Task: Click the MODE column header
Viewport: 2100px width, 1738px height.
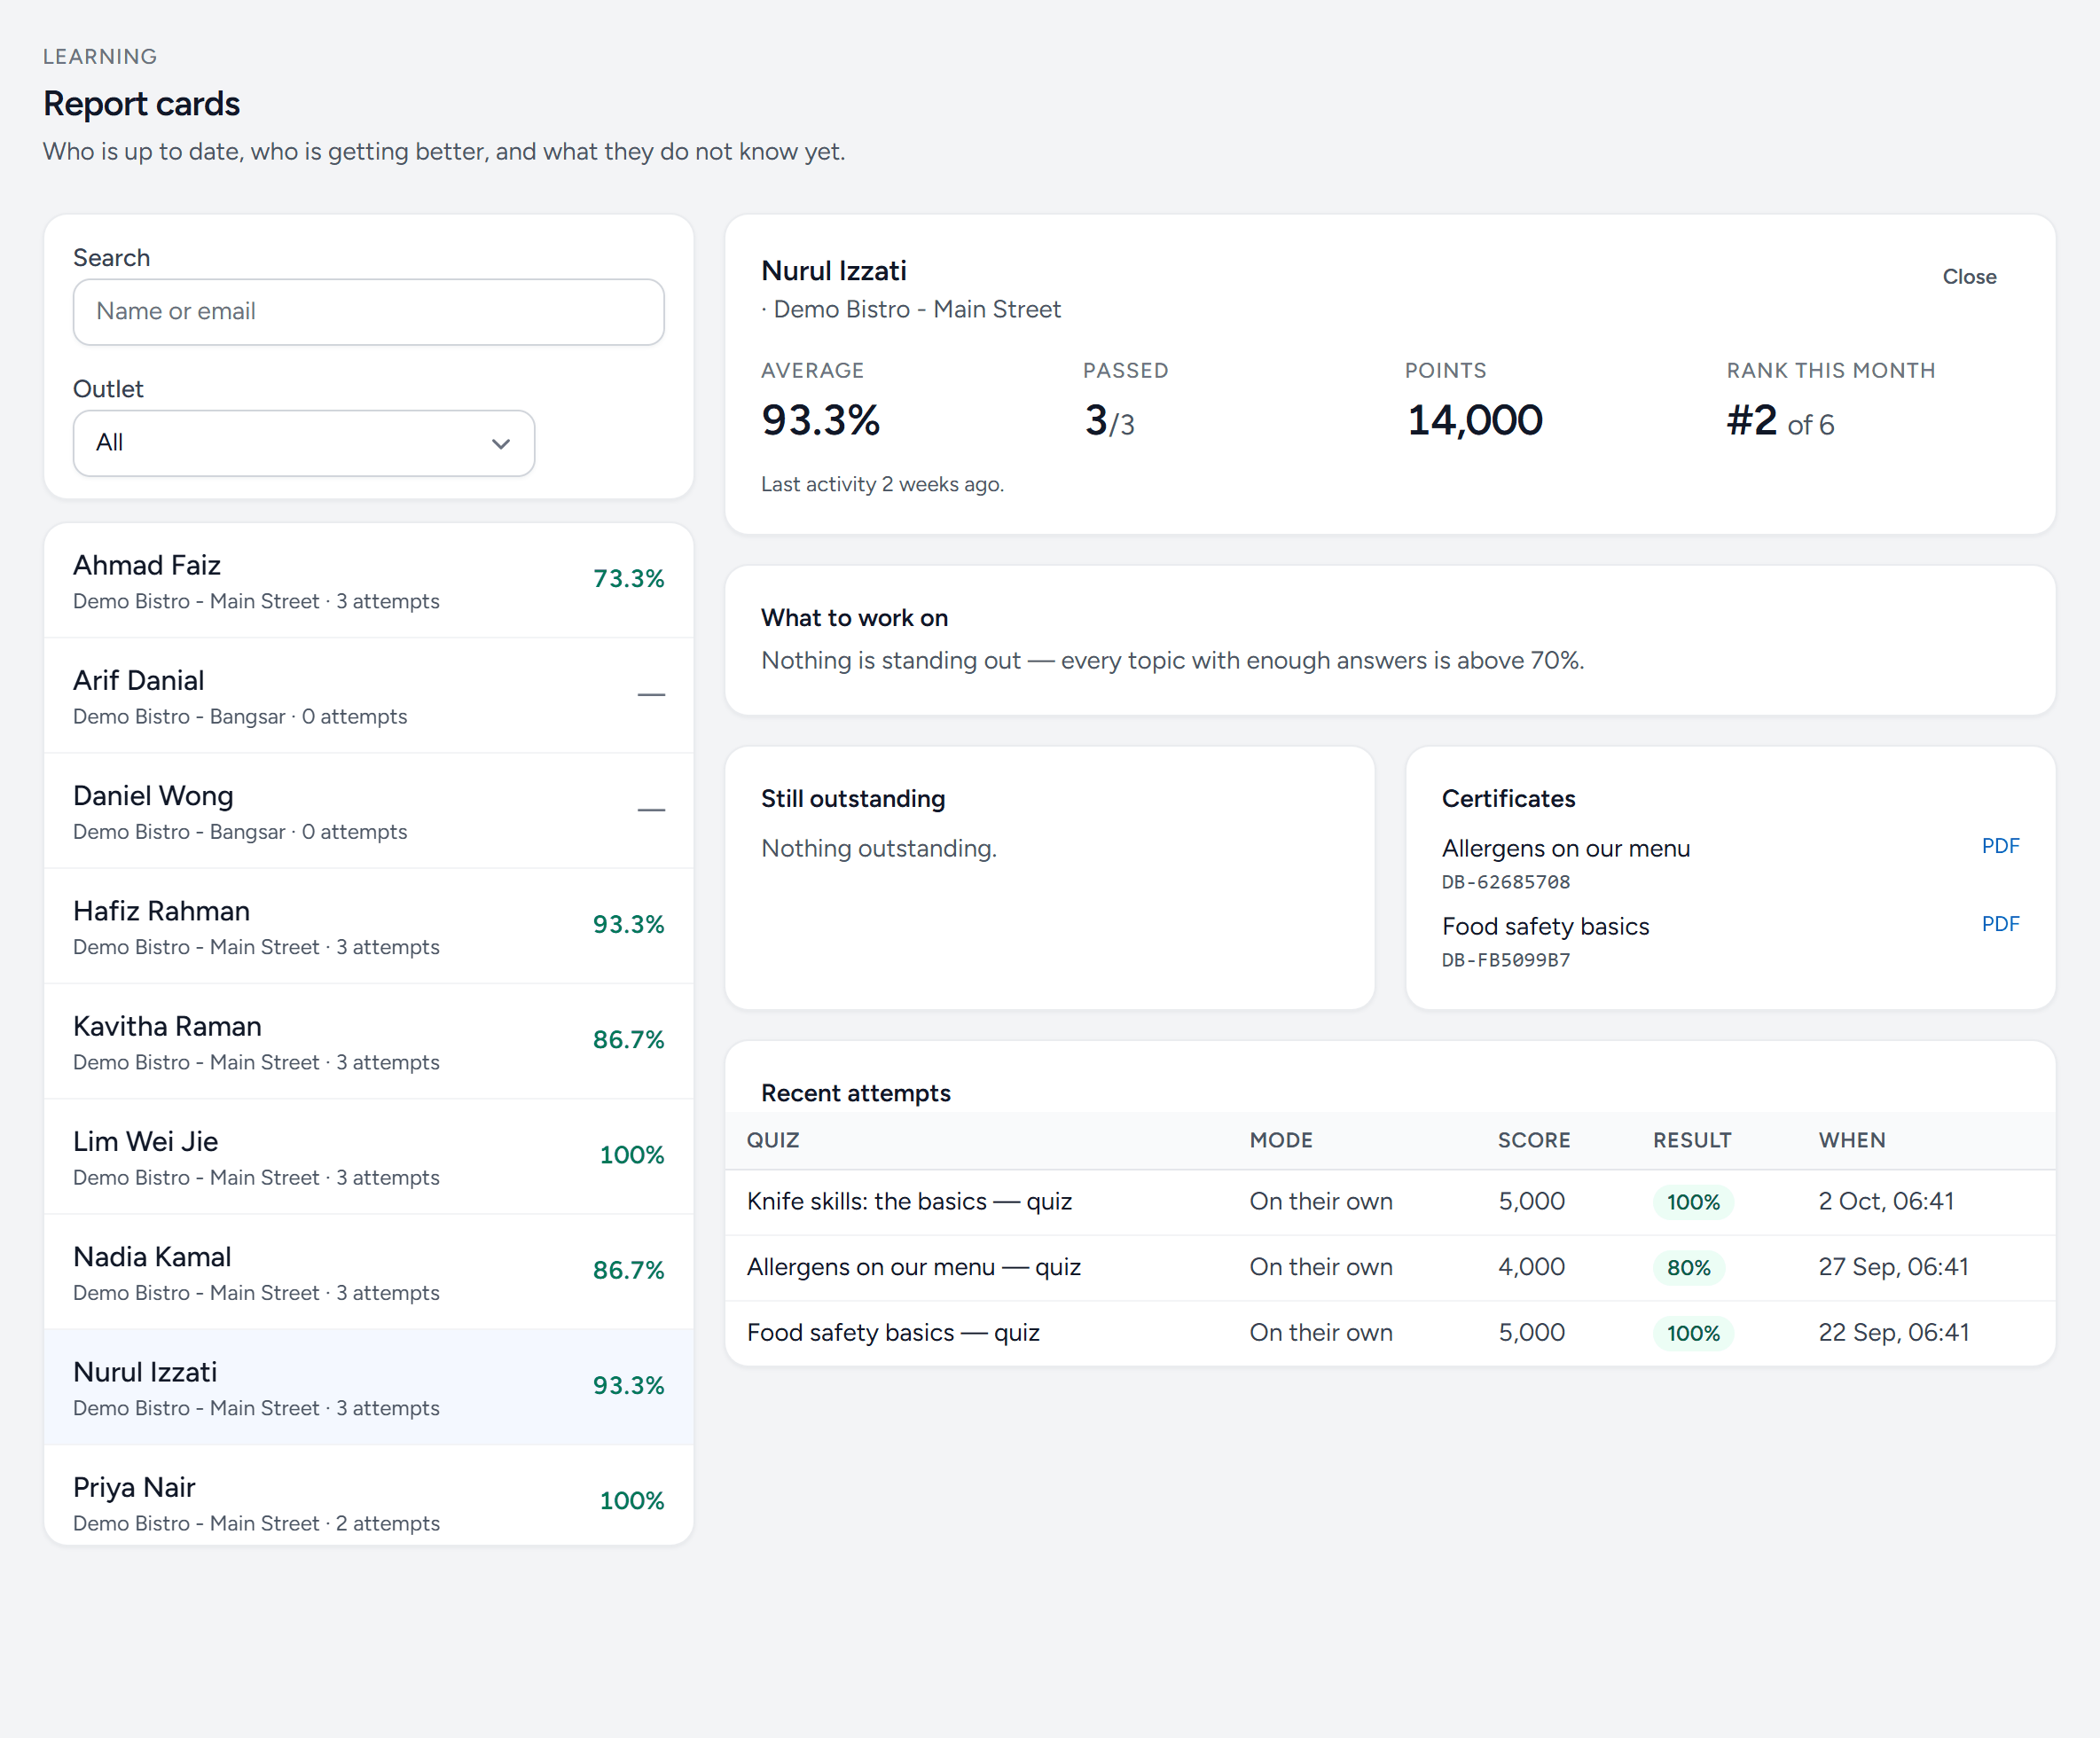Action: point(1280,1140)
